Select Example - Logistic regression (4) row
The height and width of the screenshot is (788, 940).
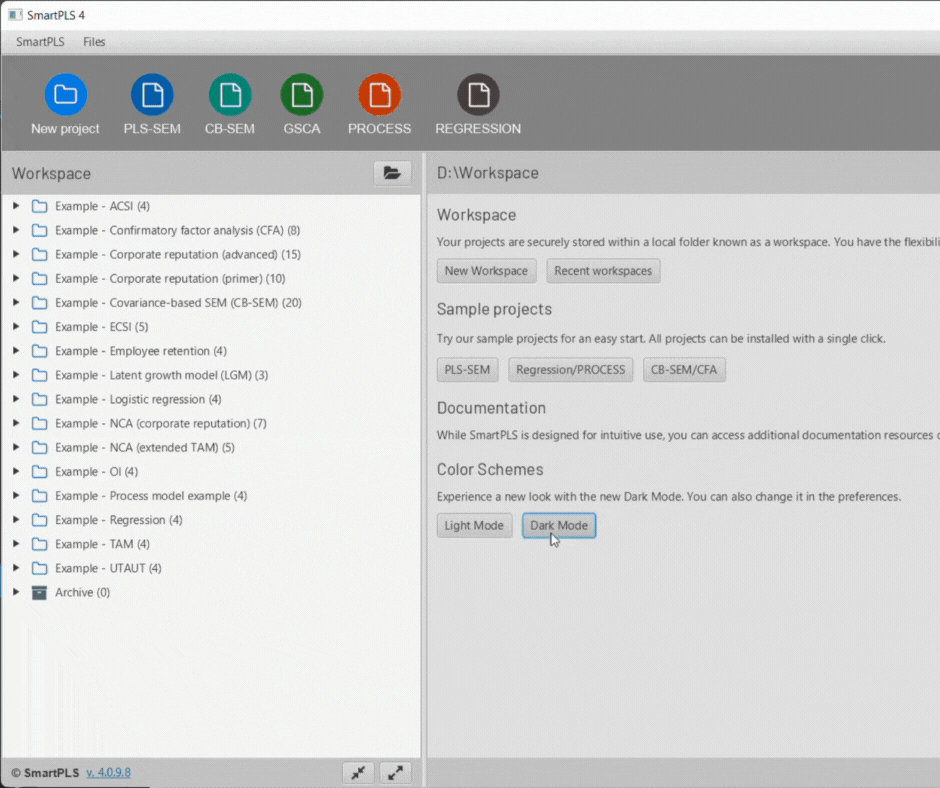tap(211, 399)
